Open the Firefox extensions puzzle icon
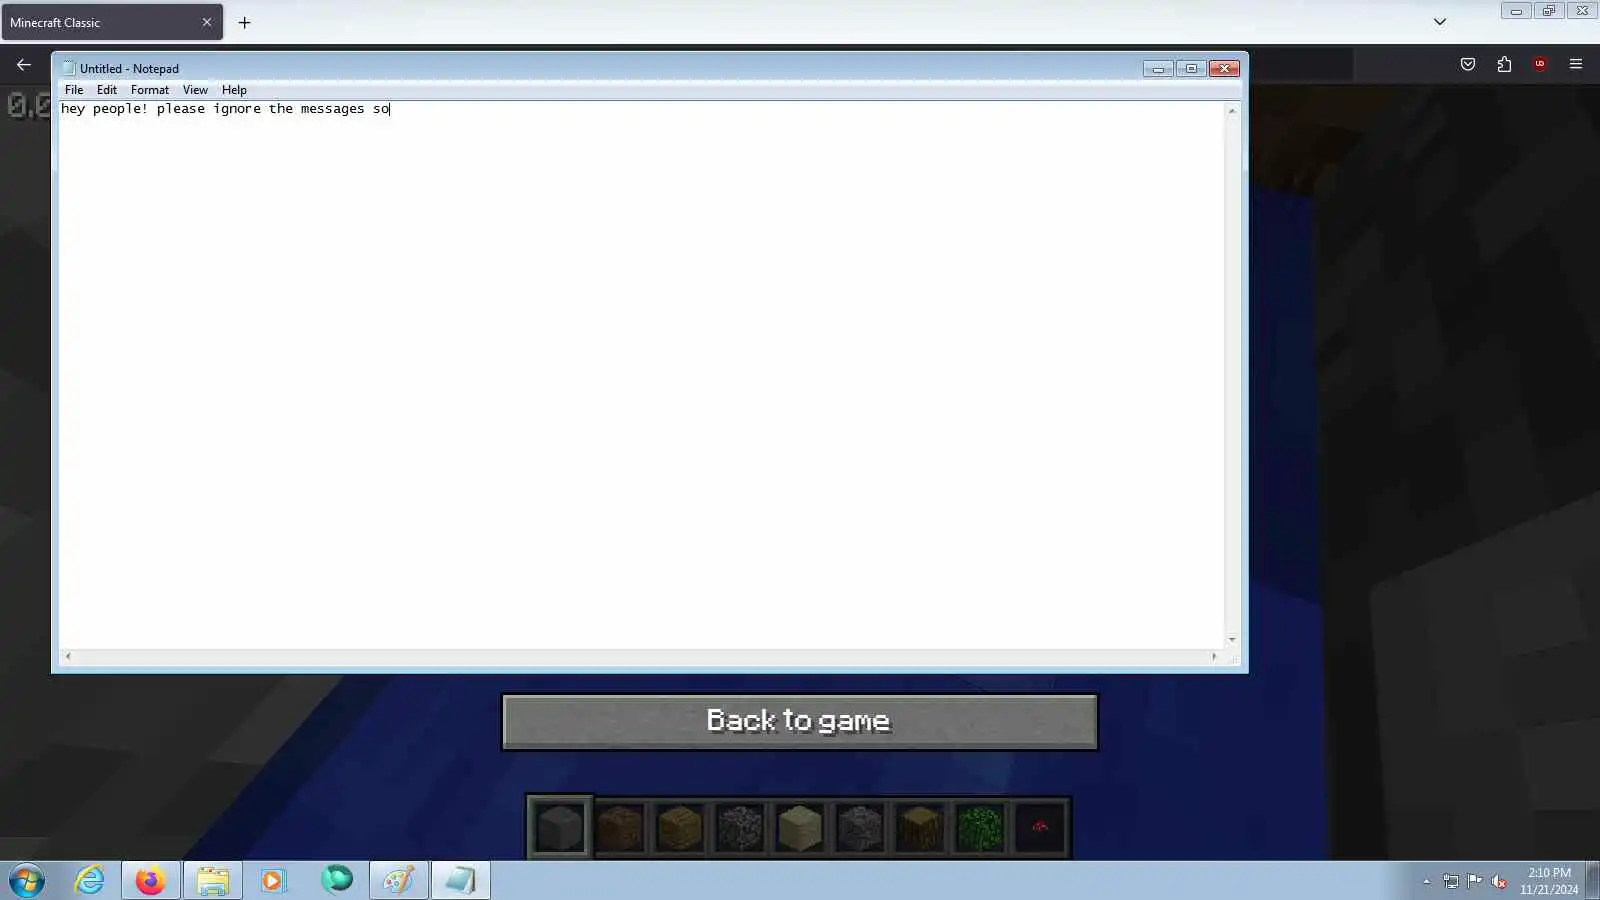Viewport: 1600px width, 900px height. [x=1504, y=64]
